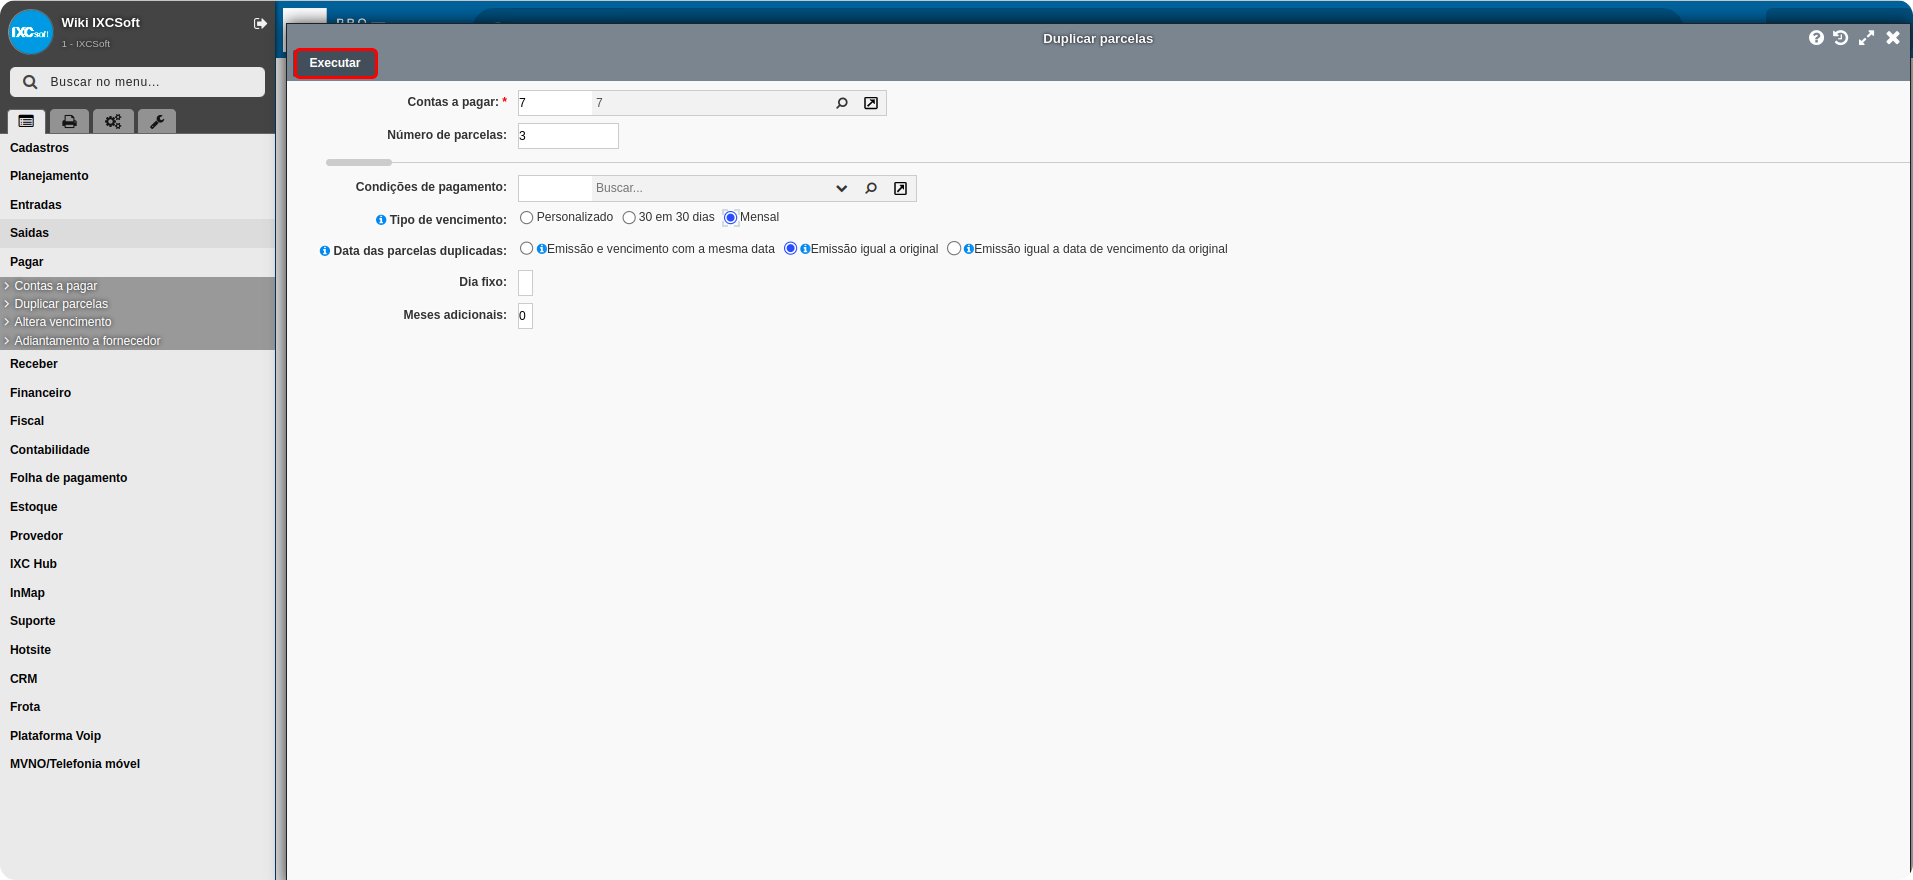Click the Dia fixo input box
Image resolution: width=1913 pixels, height=880 pixels.
pos(525,283)
